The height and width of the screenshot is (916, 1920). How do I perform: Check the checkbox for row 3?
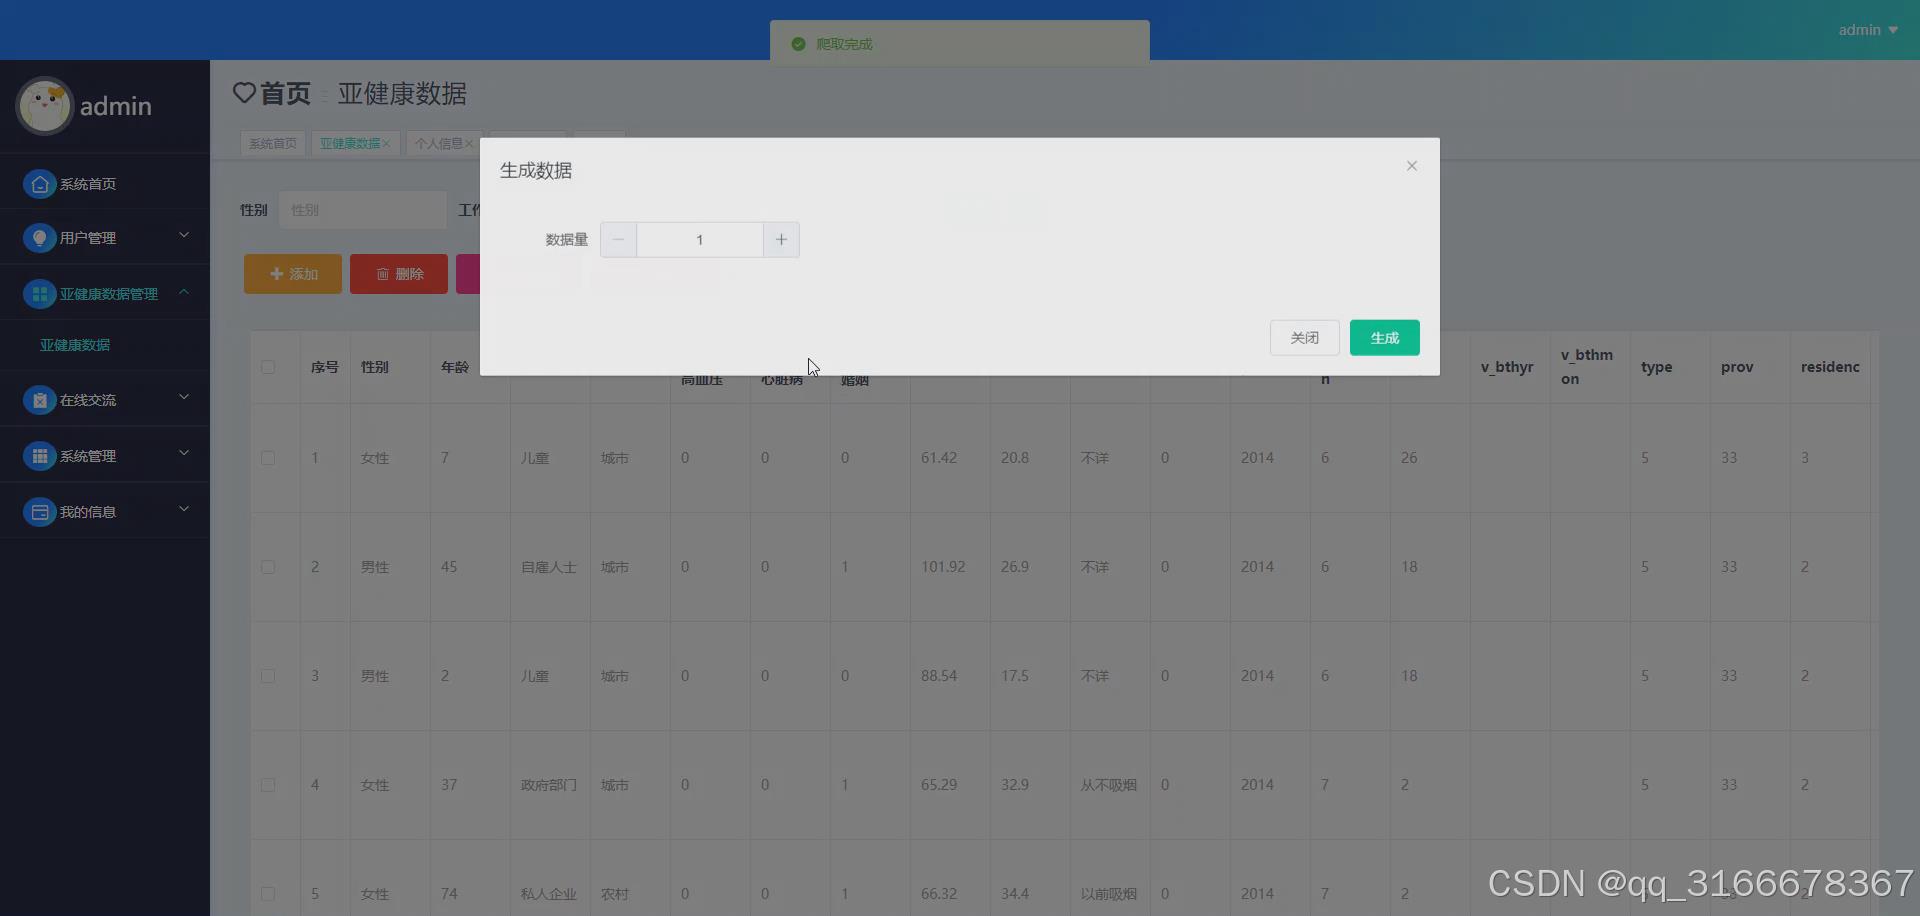tap(268, 676)
